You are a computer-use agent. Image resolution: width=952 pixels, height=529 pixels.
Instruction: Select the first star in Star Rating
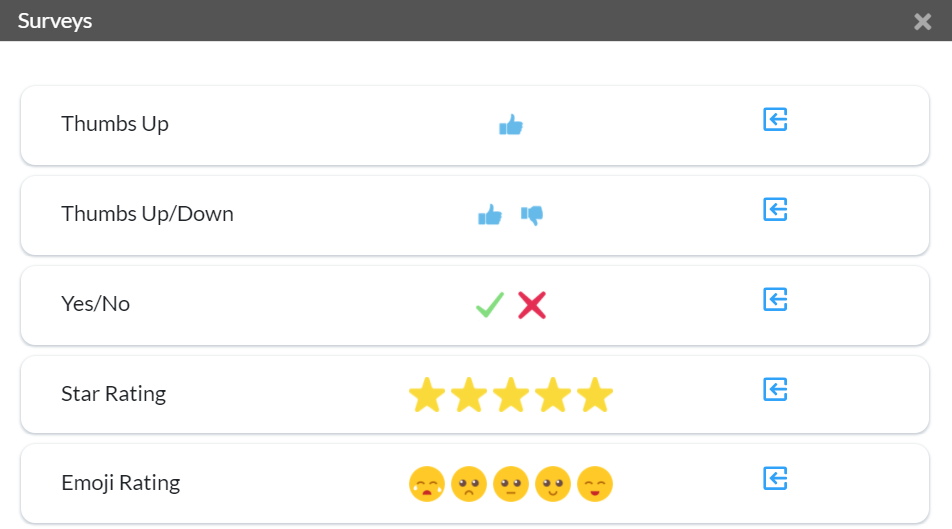coord(427,395)
